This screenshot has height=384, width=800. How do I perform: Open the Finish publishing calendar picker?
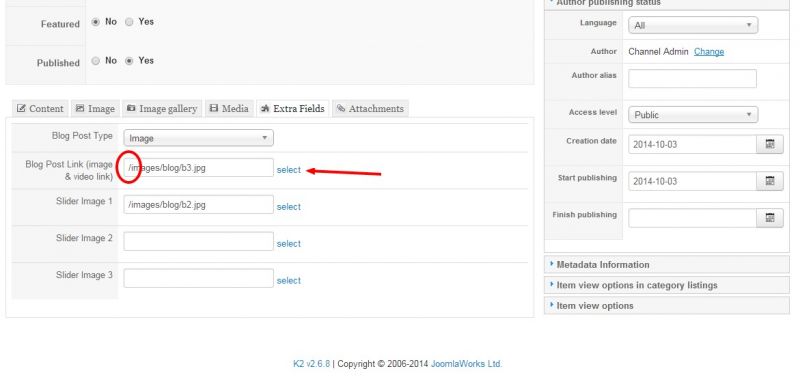769,218
